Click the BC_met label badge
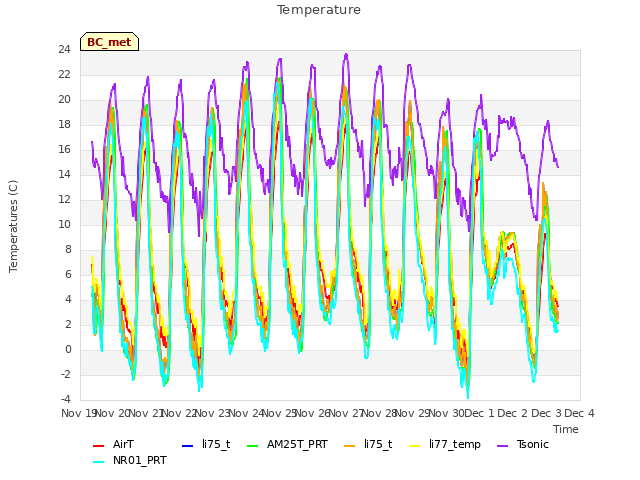 pos(109,42)
